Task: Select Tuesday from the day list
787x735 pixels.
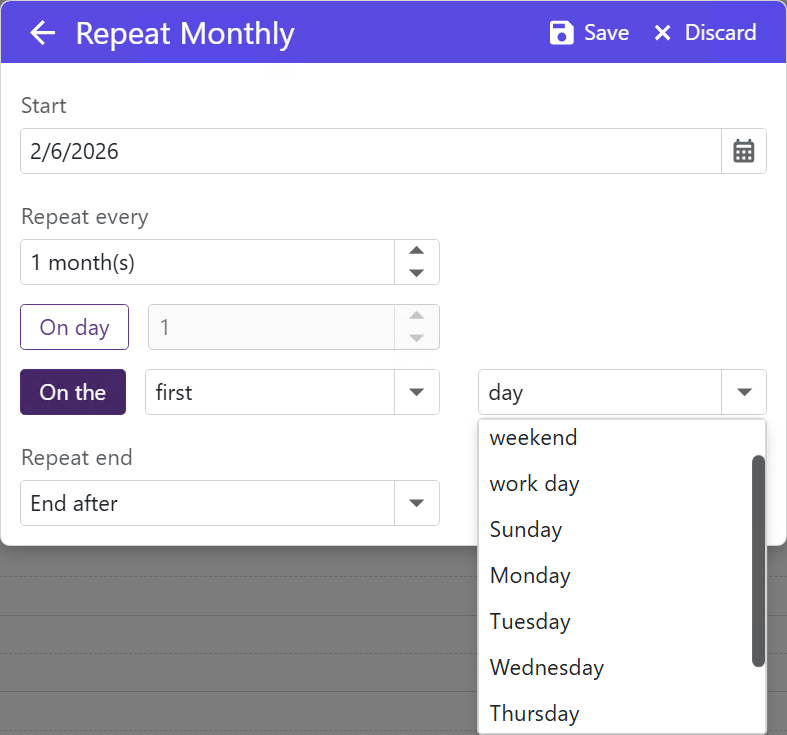Action: 530,622
